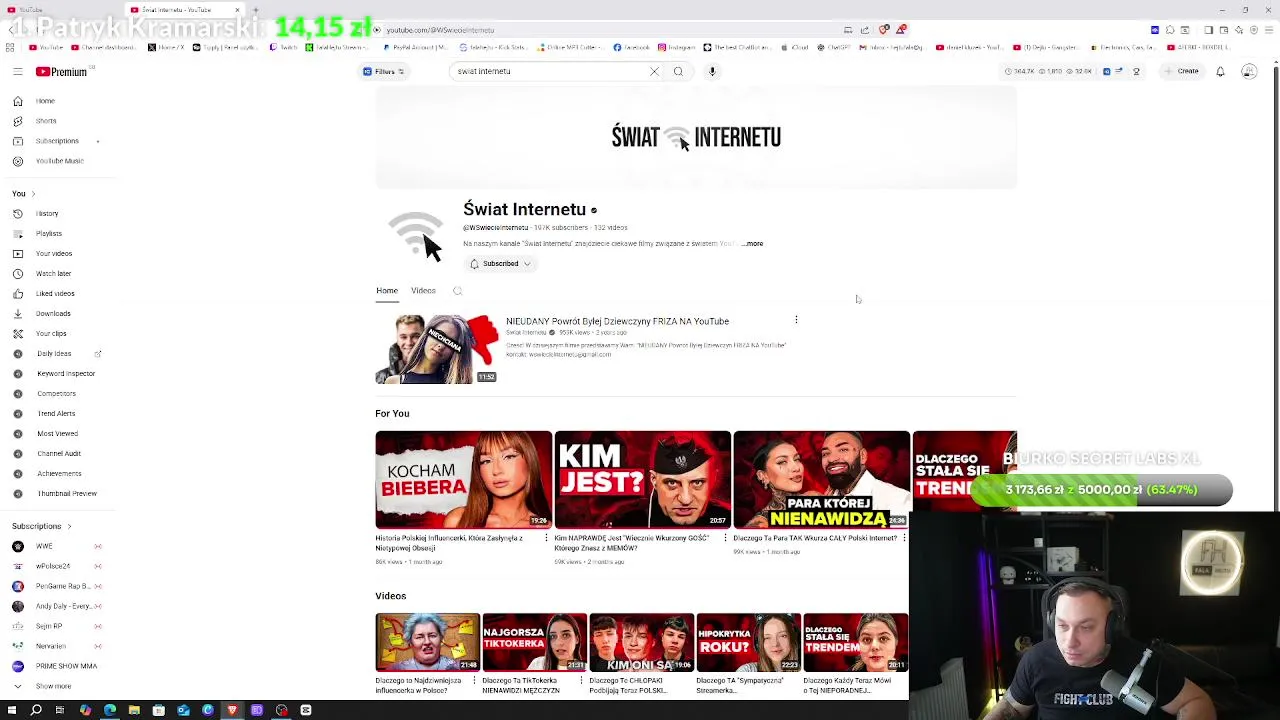Open Competitors tool
Screen dimensions: 1280x720
coord(56,393)
